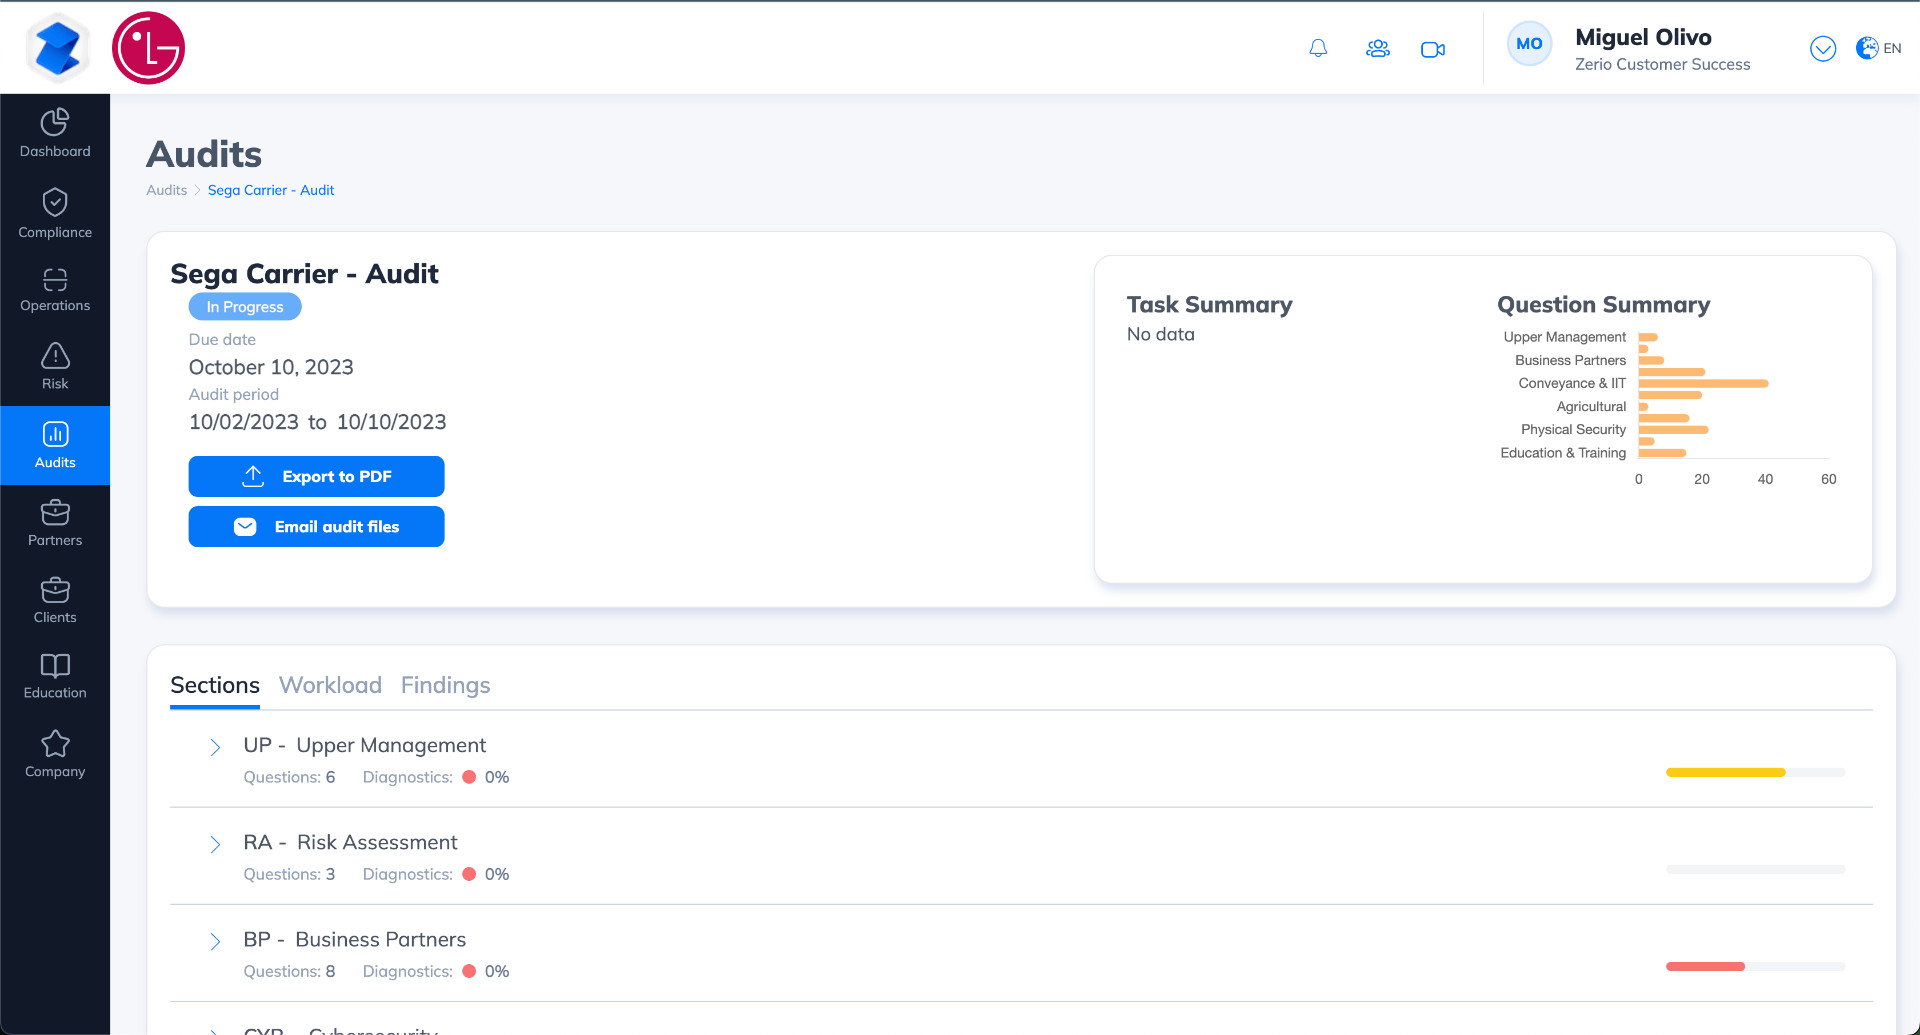This screenshot has height=1035, width=1920.
Task: Click the Email audit files button
Action: (x=316, y=526)
